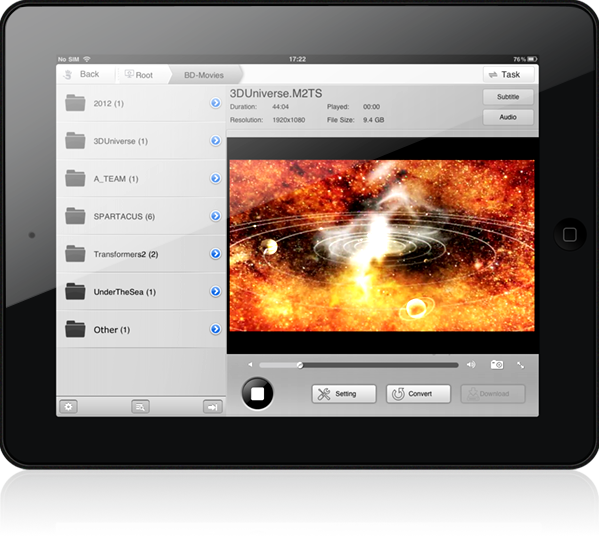Click the 2012 folder icon
Screen dimensions: 599x536
[75, 103]
